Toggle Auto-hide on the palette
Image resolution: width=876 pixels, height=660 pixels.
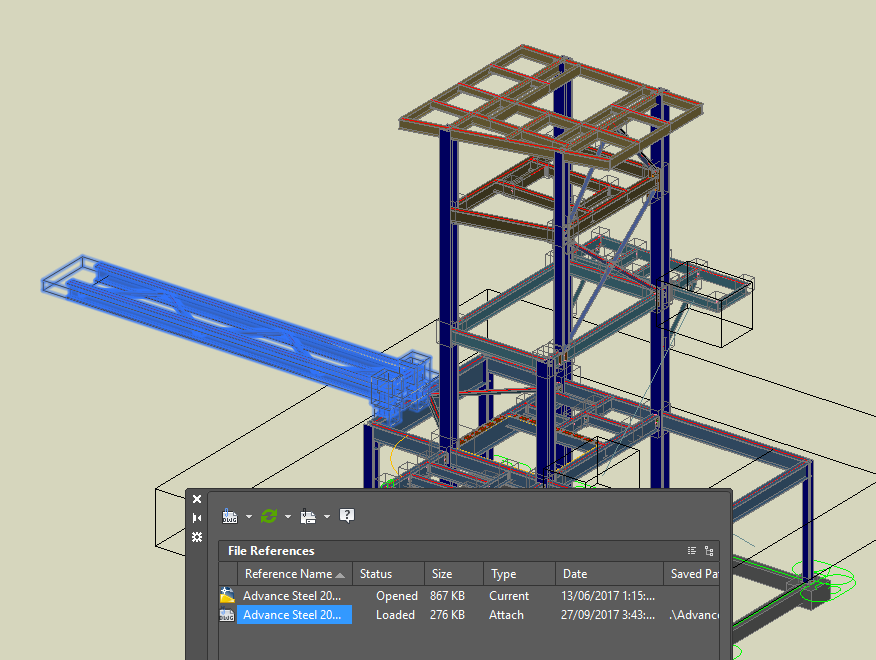(x=196, y=518)
